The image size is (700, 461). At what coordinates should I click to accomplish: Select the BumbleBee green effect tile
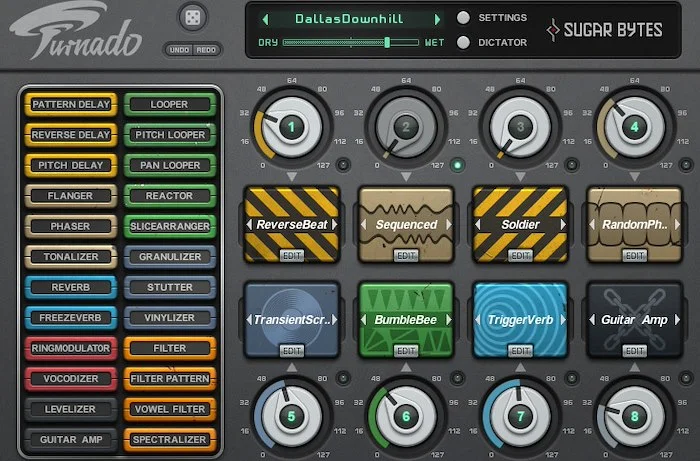(x=405, y=319)
